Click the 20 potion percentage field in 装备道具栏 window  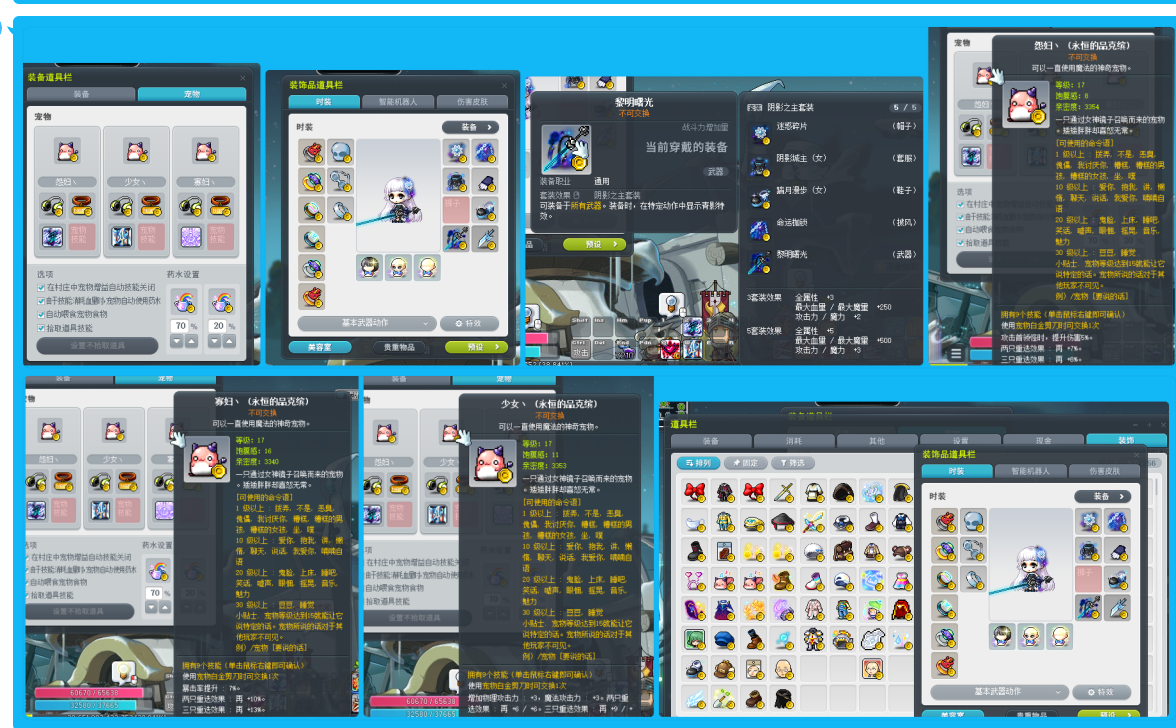pos(218,326)
